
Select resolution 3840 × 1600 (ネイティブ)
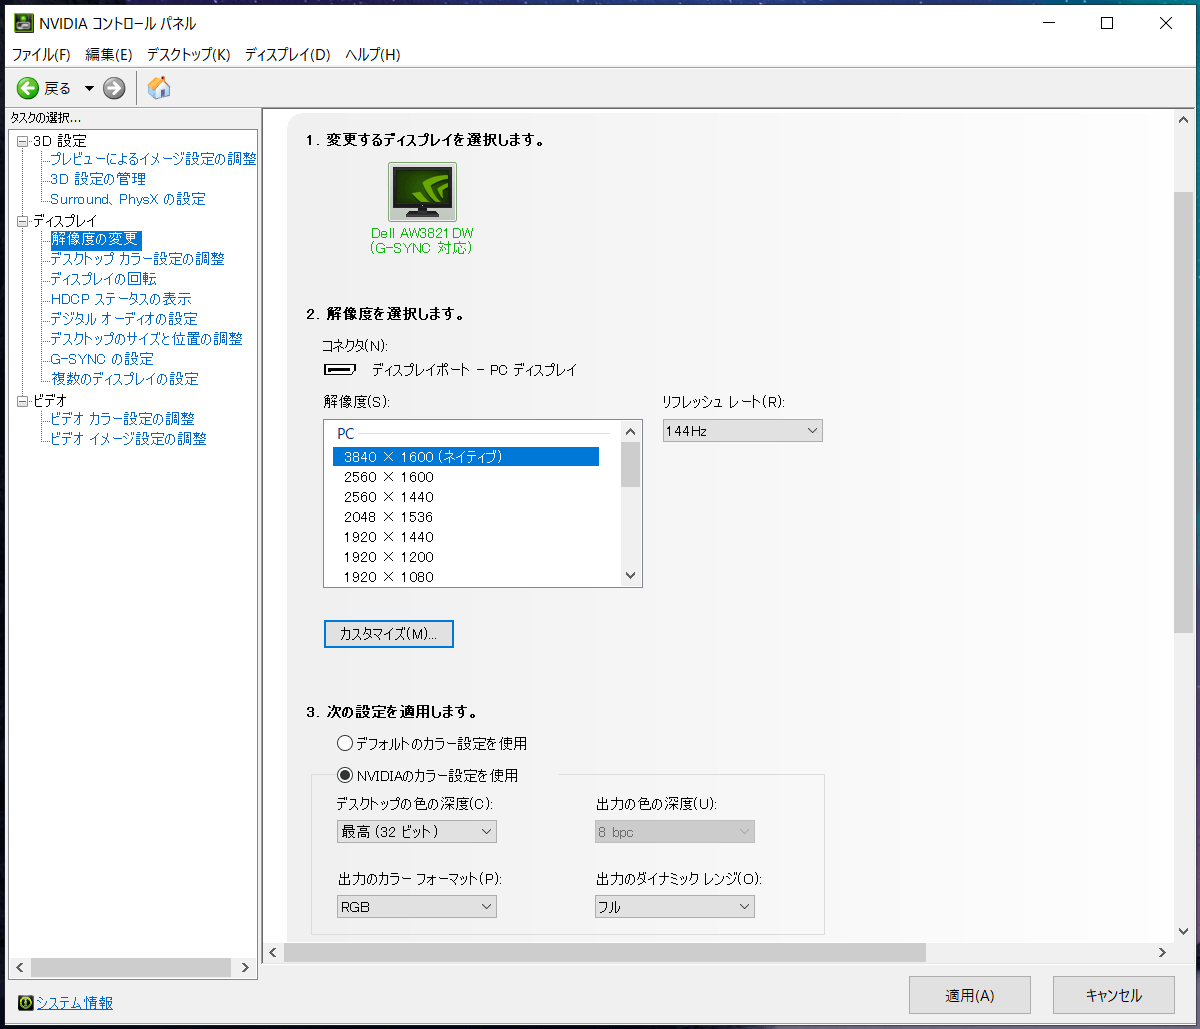pyautogui.click(x=466, y=457)
